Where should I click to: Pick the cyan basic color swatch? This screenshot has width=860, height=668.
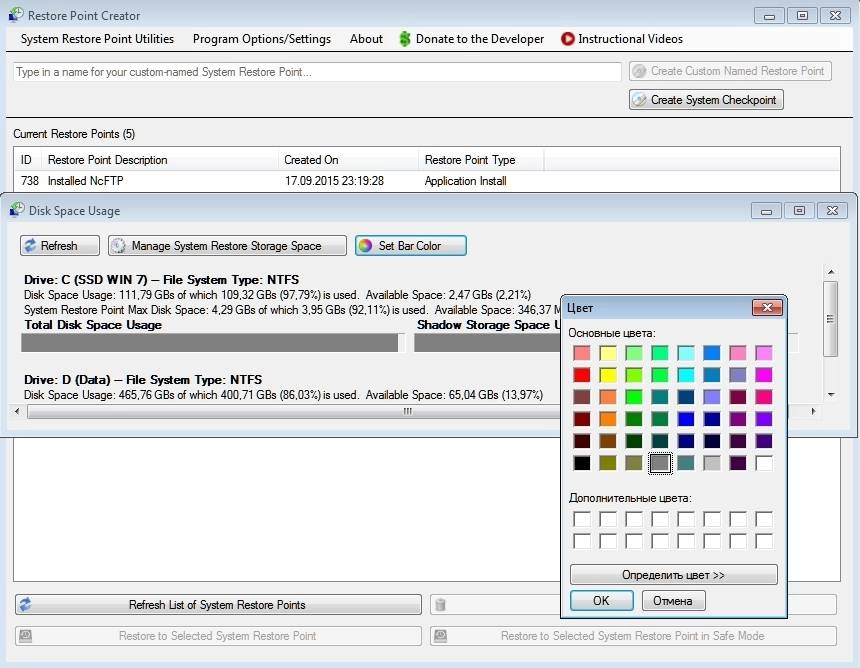pyautogui.click(x=686, y=375)
